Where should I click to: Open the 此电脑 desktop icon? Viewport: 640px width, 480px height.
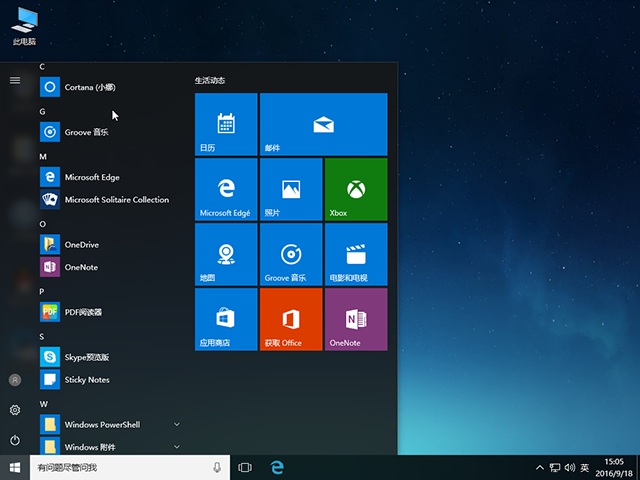coord(22,24)
